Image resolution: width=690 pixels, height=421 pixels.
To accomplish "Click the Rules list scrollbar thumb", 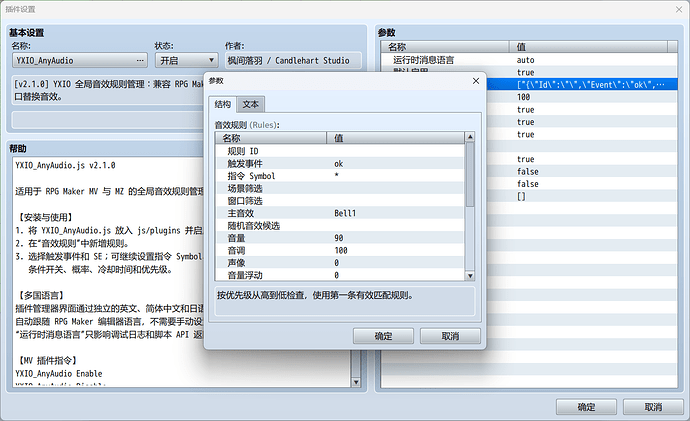I will (470, 174).
